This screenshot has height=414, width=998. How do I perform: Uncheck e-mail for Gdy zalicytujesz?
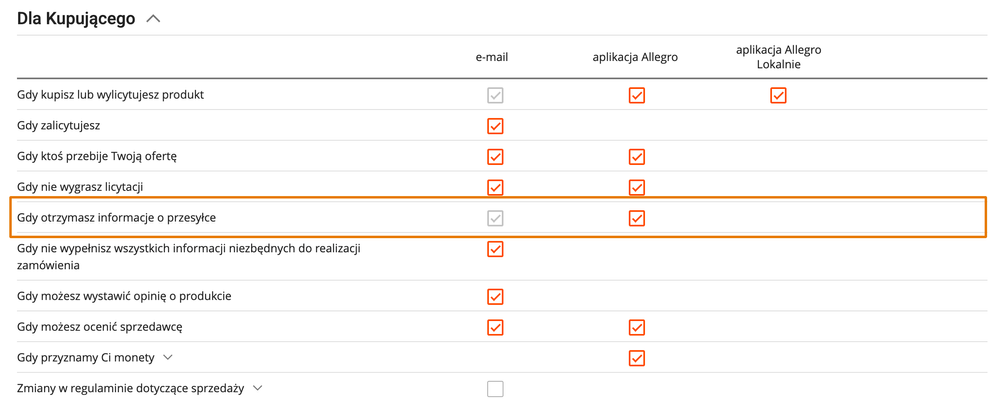(x=495, y=126)
